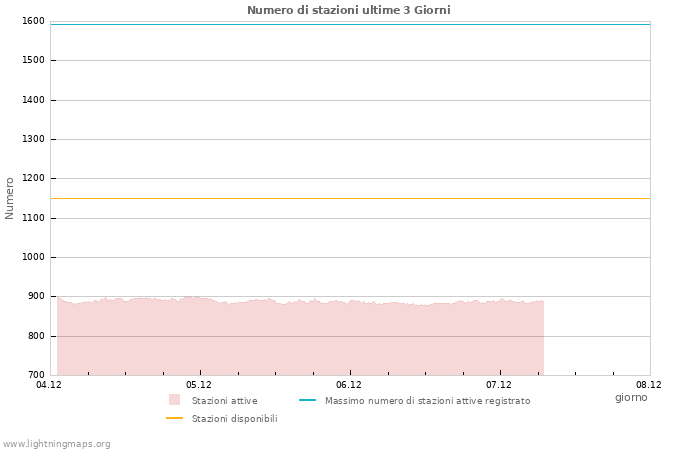Select the 'Massimo numero di stazioni attive registrato' label
The width and height of the screenshot is (700, 450).
[x=427, y=401]
